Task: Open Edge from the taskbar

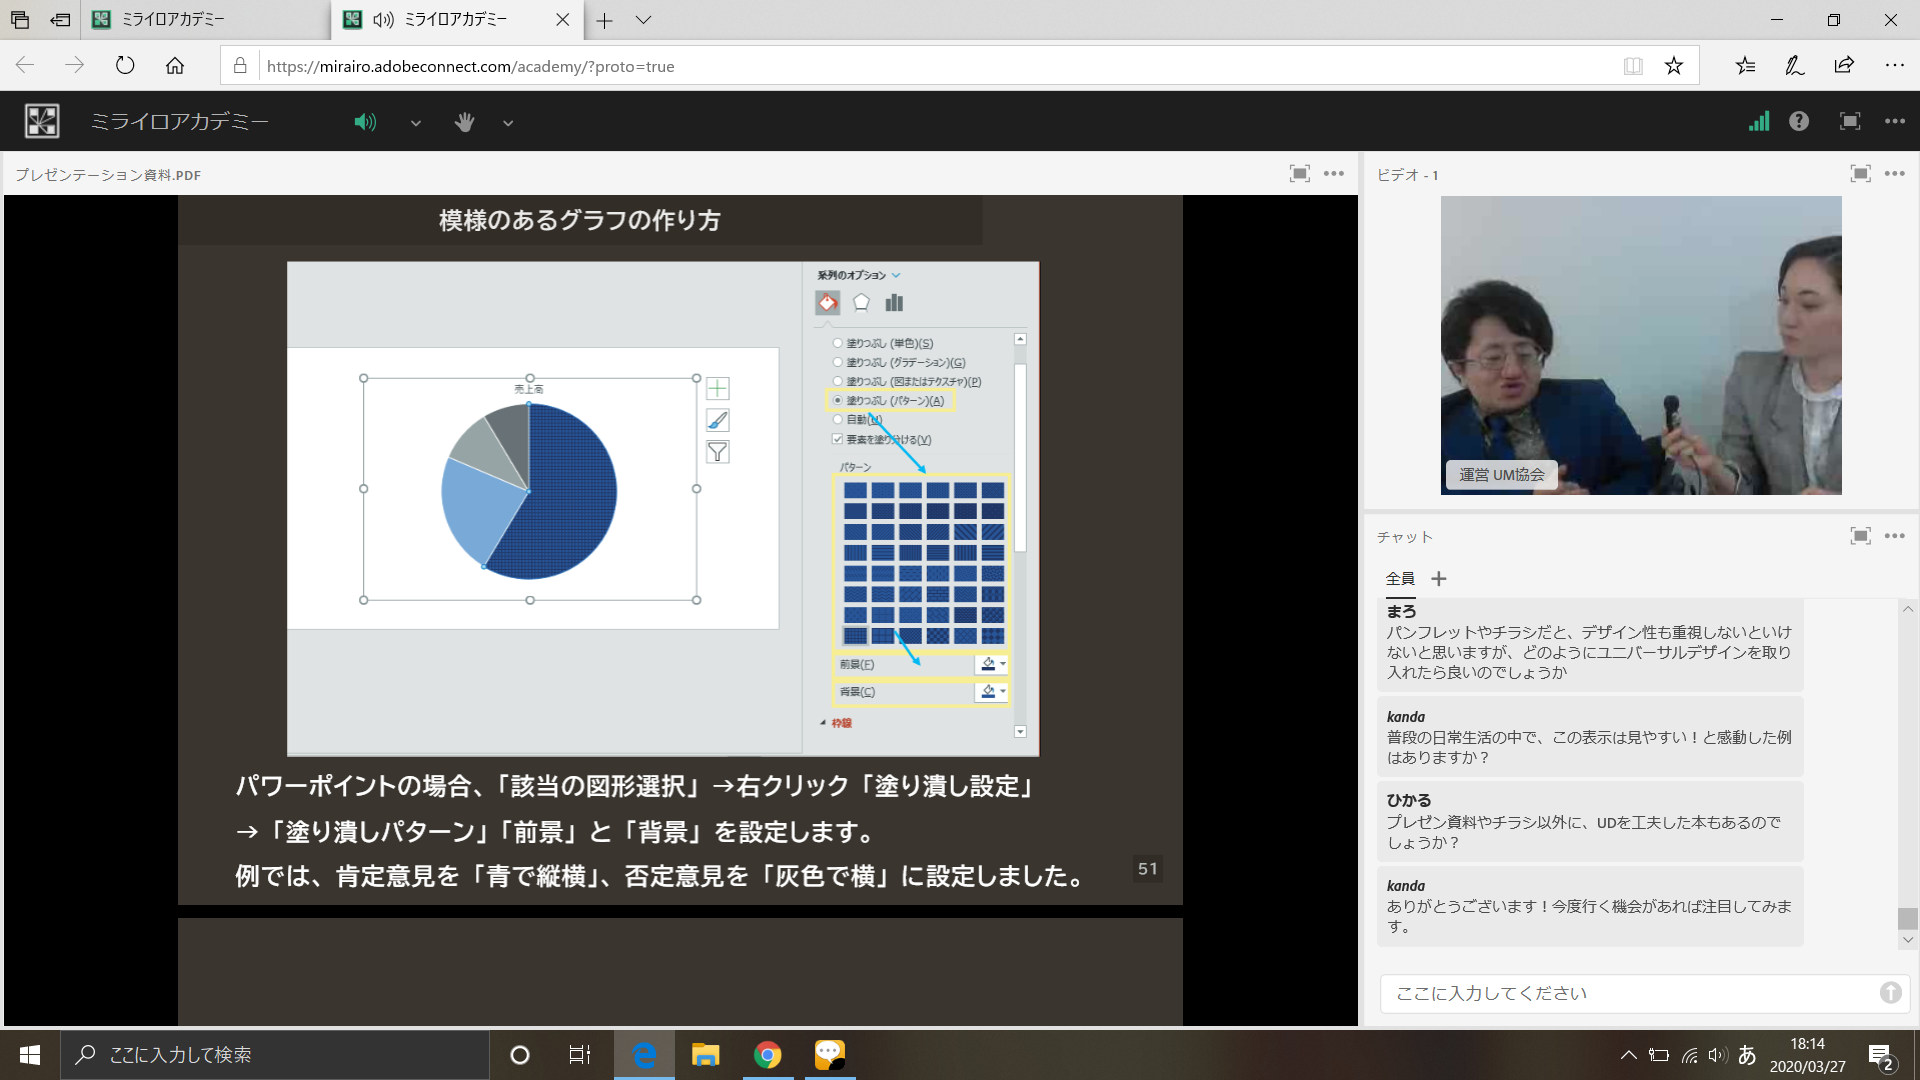Action: tap(644, 1055)
